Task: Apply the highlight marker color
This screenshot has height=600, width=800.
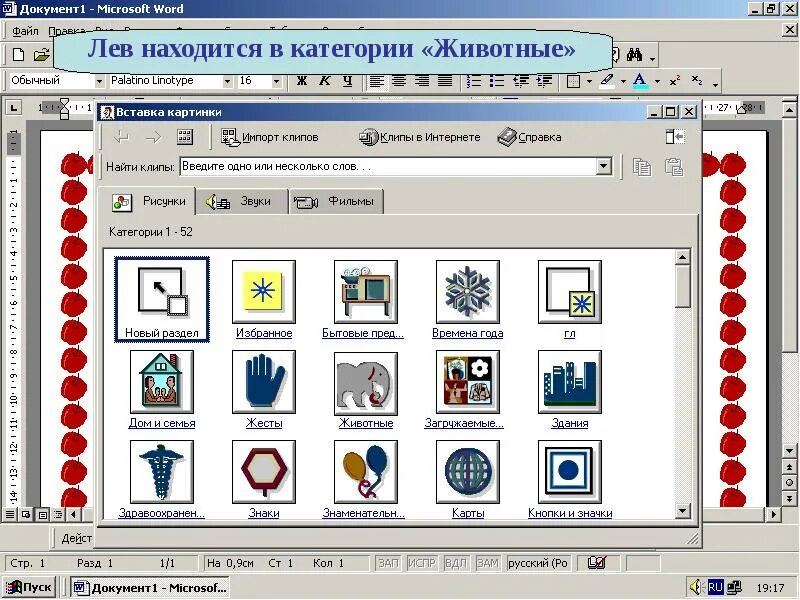Action: tap(606, 81)
